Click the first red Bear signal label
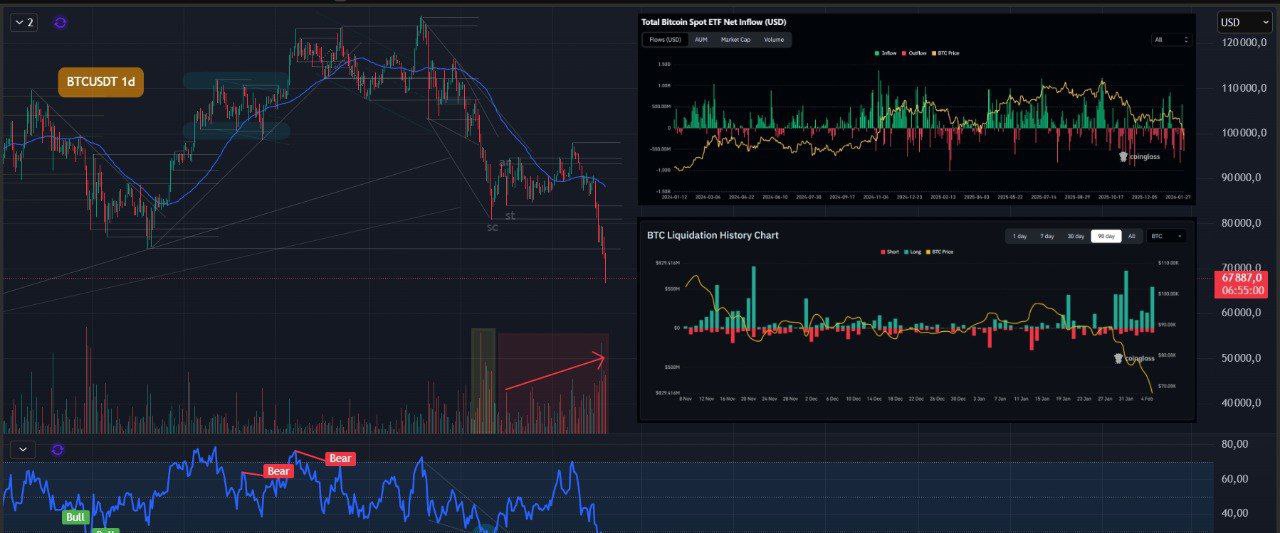The image size is (1280, 533). tap(278, 471)
